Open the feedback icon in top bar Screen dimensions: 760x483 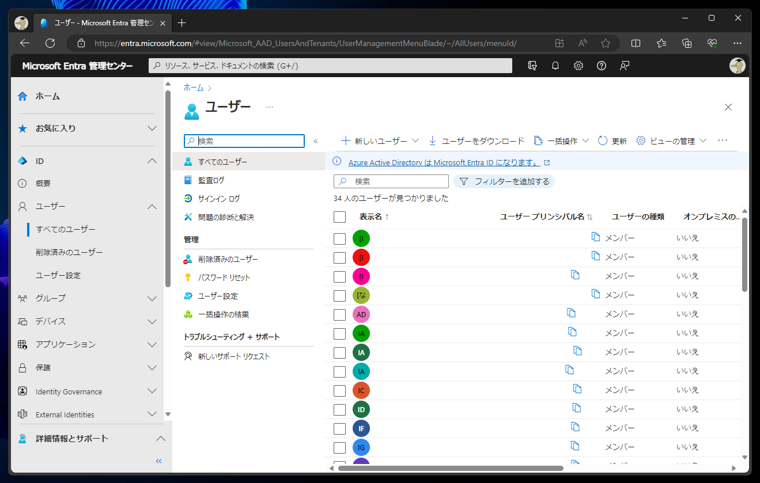click(x=625, y=66)
